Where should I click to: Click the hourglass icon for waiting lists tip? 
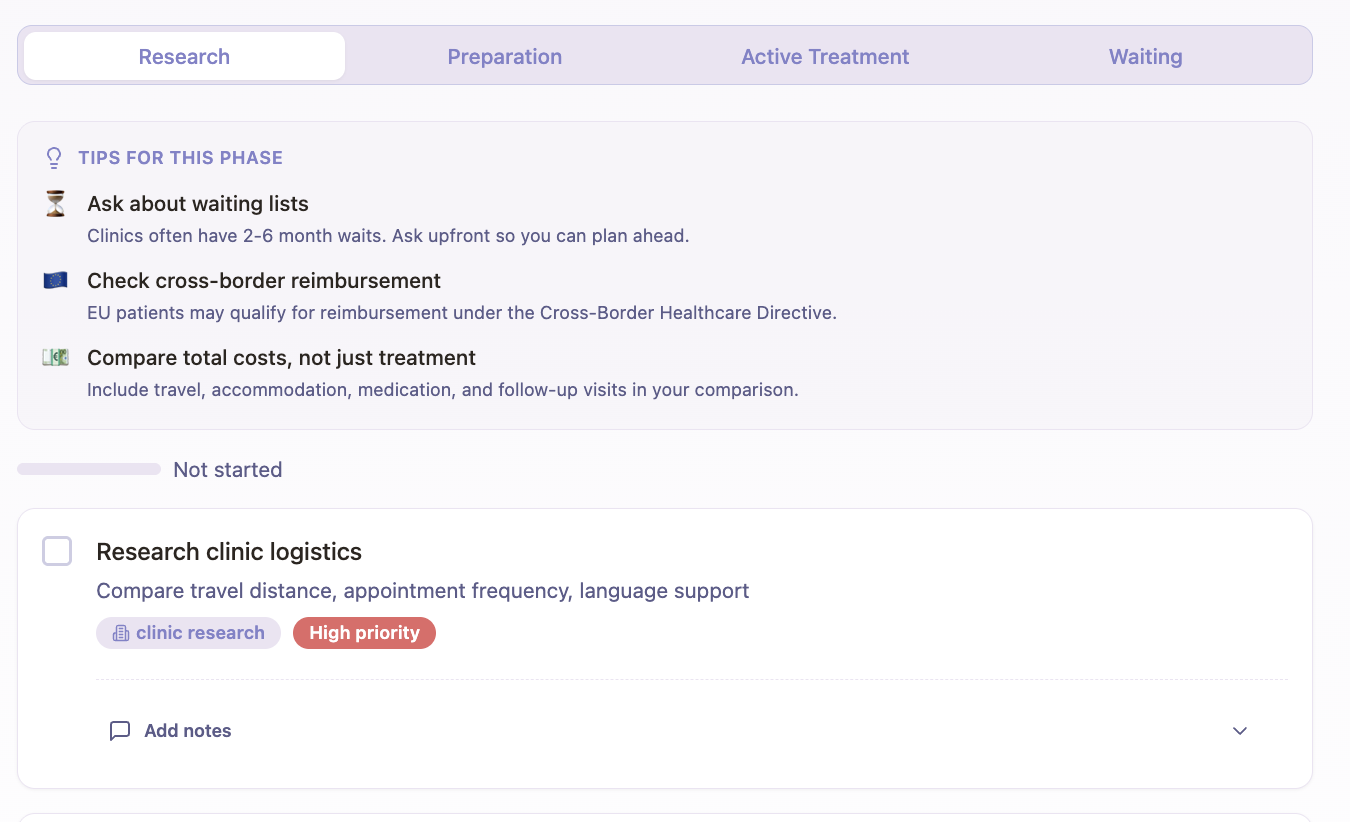pyautogui.click(x=55, y=203)
